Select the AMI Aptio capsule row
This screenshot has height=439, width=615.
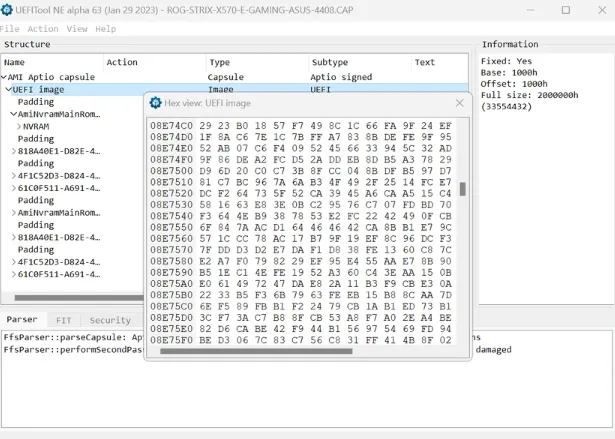click(x=235, y=77)
